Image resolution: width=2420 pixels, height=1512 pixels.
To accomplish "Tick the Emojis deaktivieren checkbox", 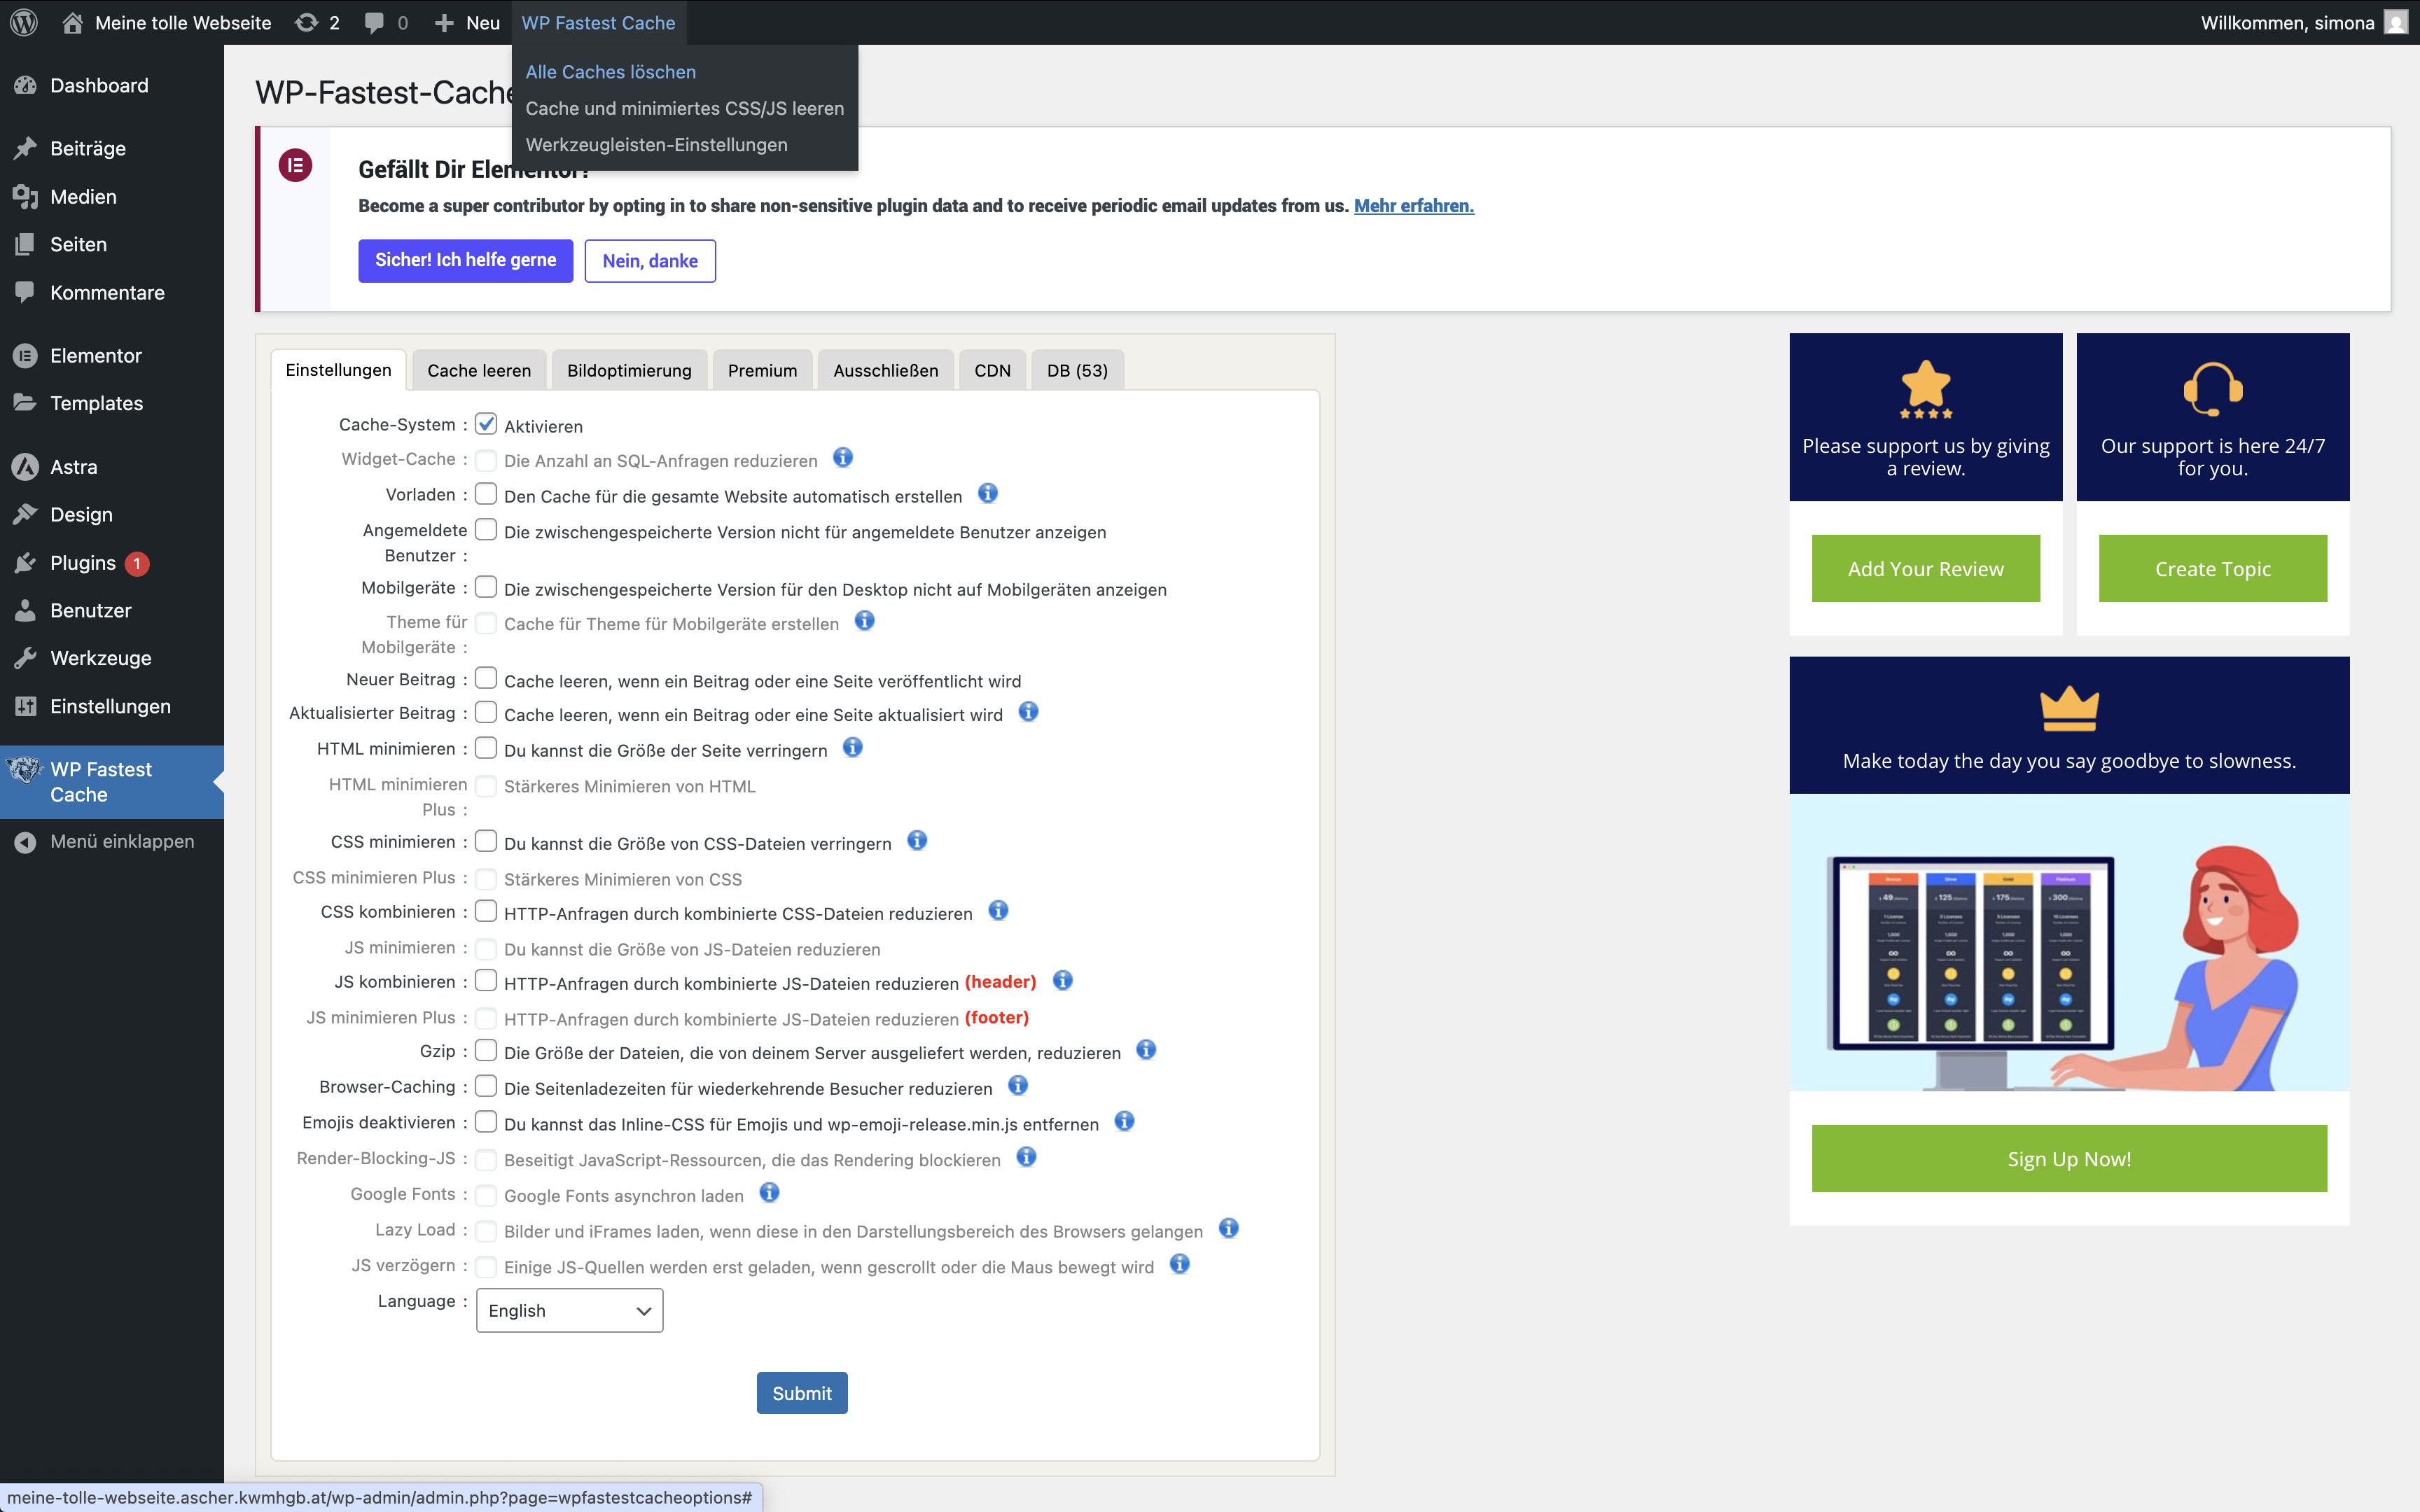I will point(486,1122).
